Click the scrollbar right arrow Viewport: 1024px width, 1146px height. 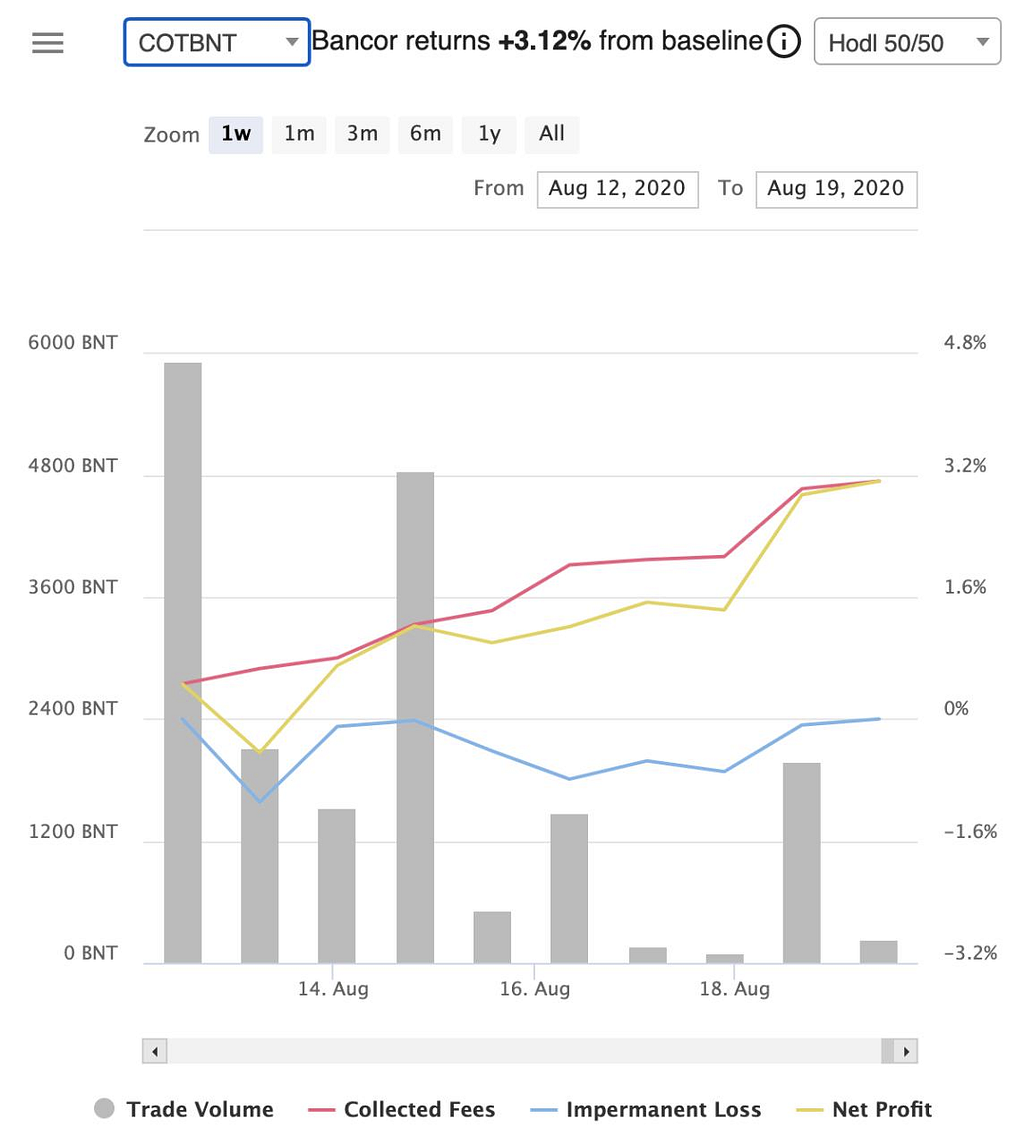[906, 1051]
